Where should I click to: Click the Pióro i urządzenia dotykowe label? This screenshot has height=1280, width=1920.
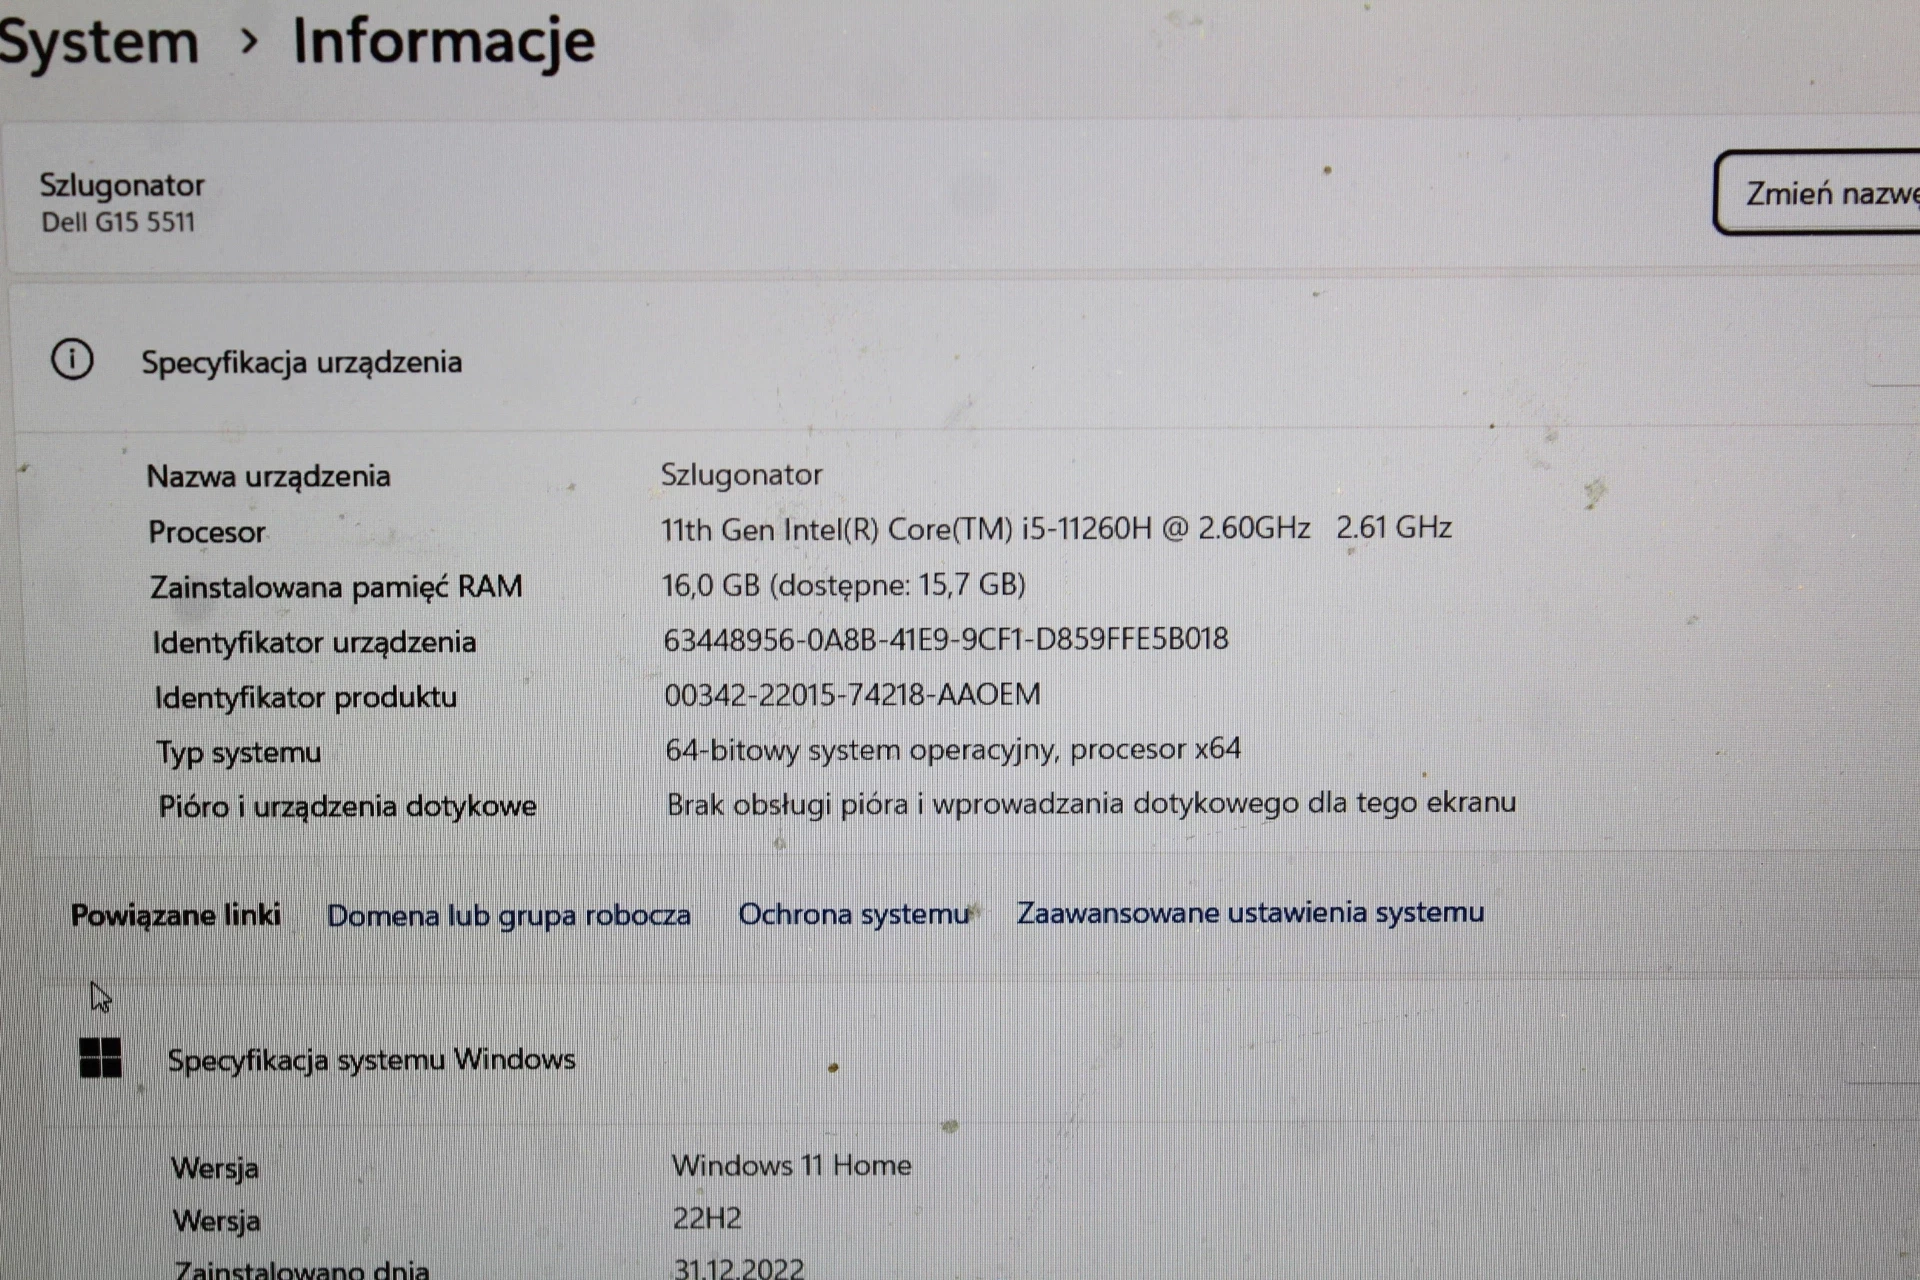pyautogui.click(x=348, y=806)
